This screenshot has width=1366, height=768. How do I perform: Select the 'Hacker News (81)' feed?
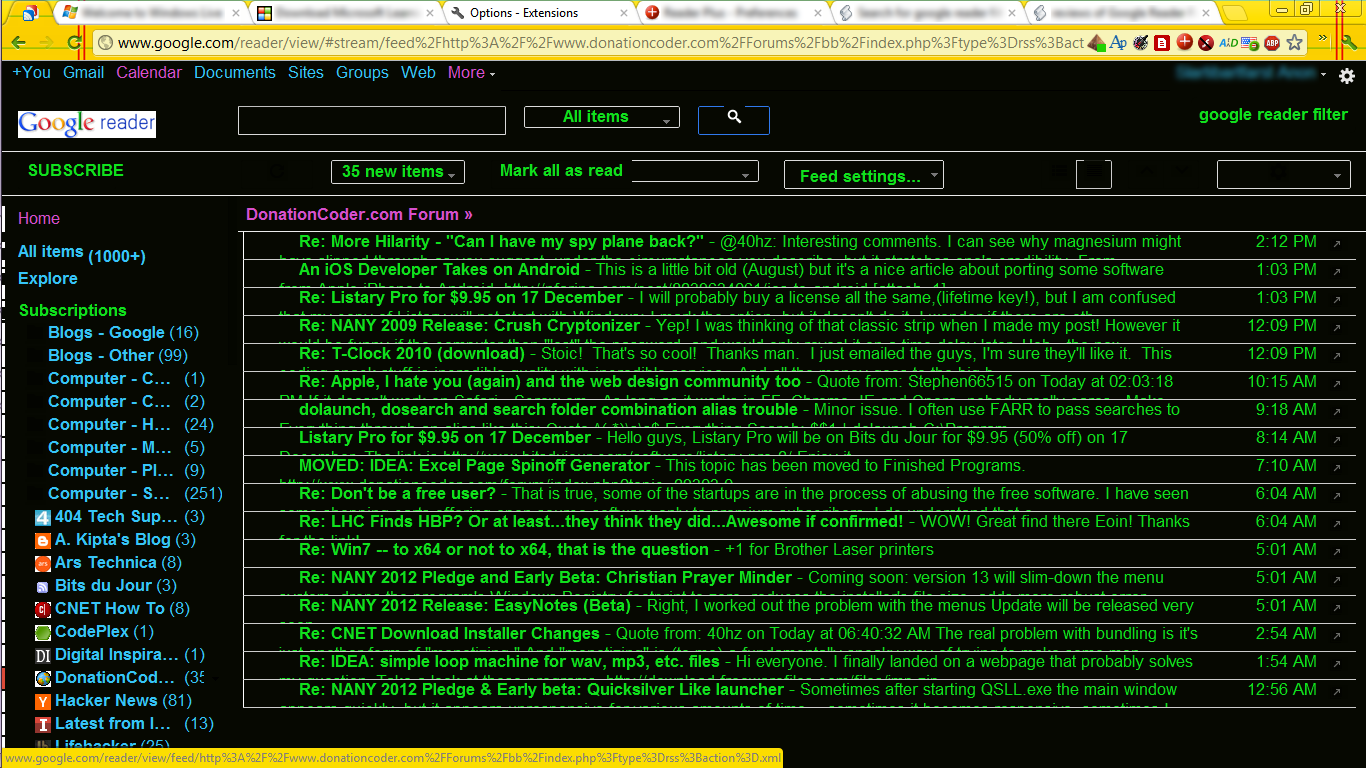(123, 701)
